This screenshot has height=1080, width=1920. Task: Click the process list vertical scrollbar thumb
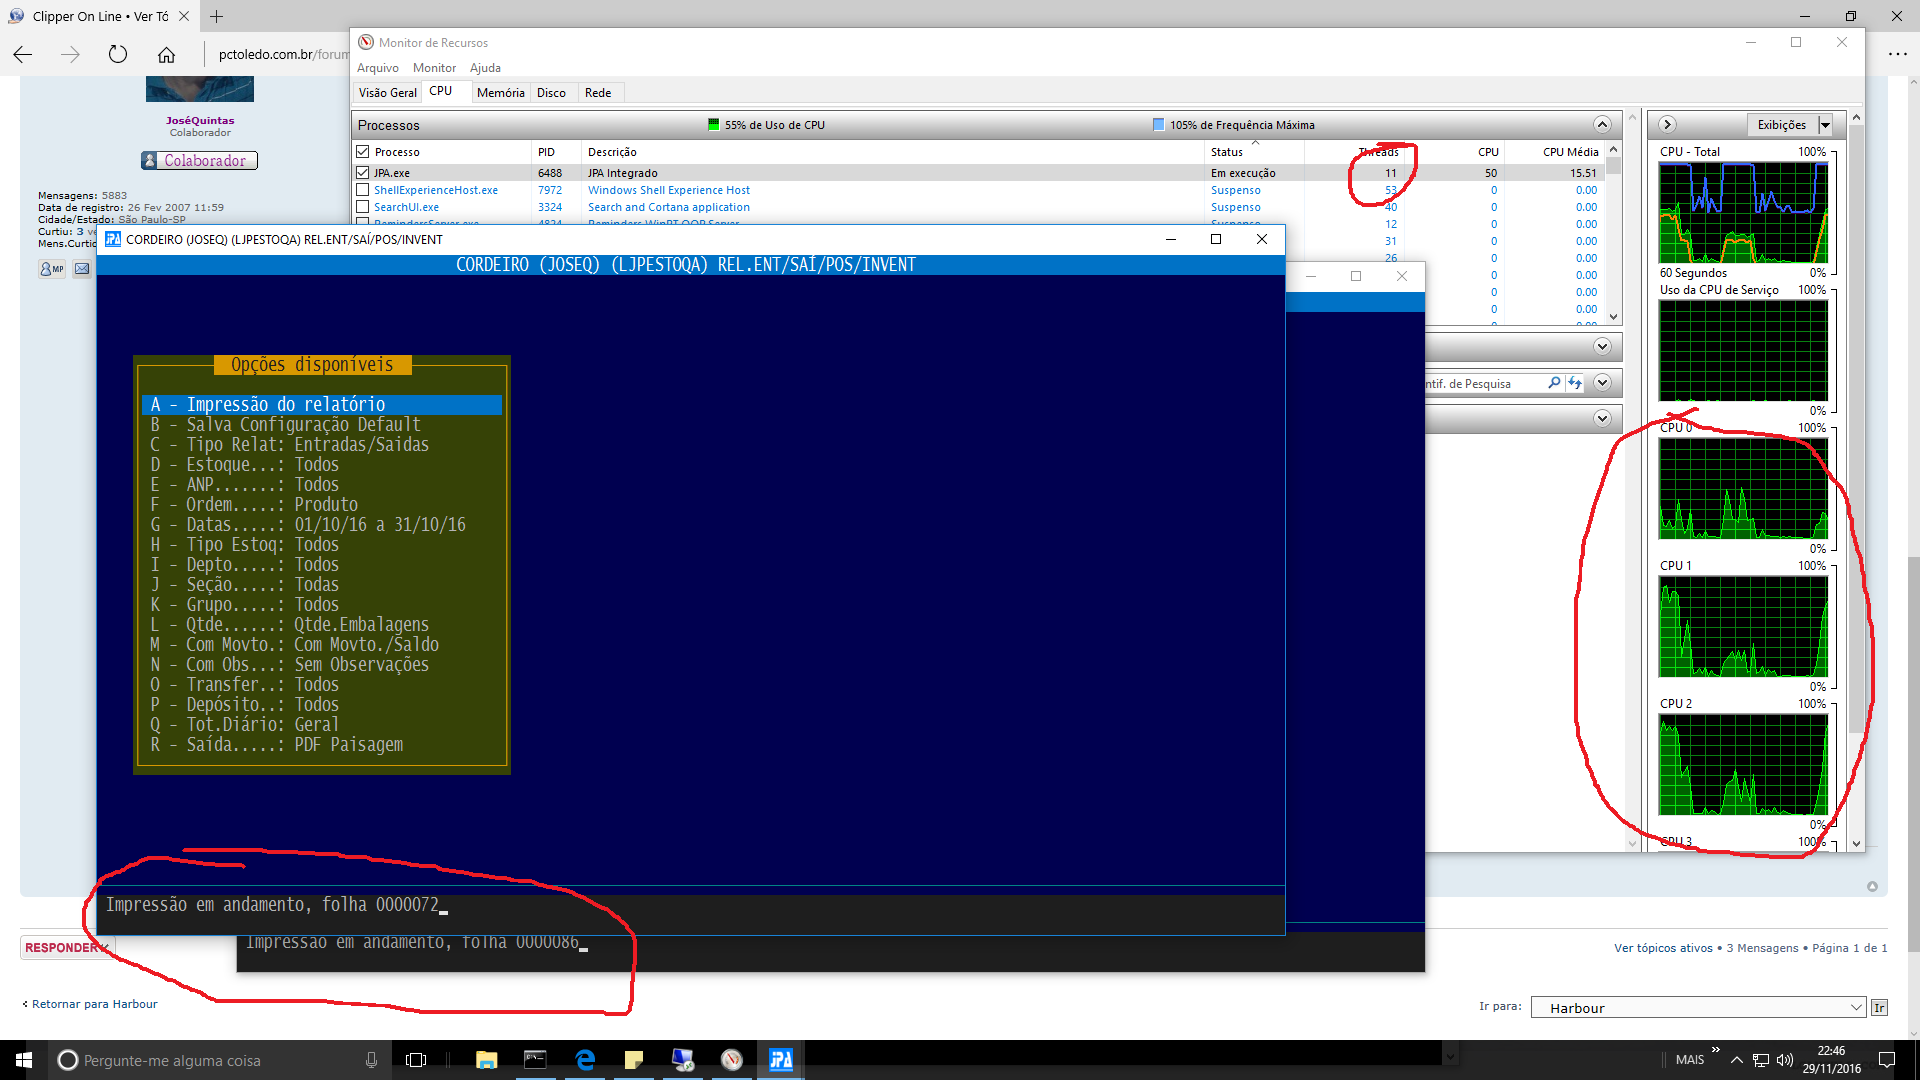coord(1613,166)
